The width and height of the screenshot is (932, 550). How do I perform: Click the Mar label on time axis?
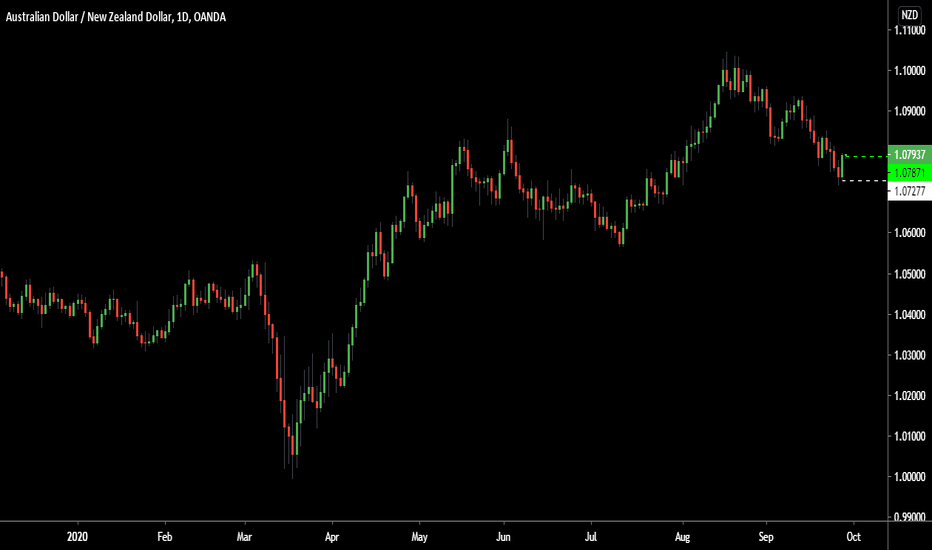point(244,537)
